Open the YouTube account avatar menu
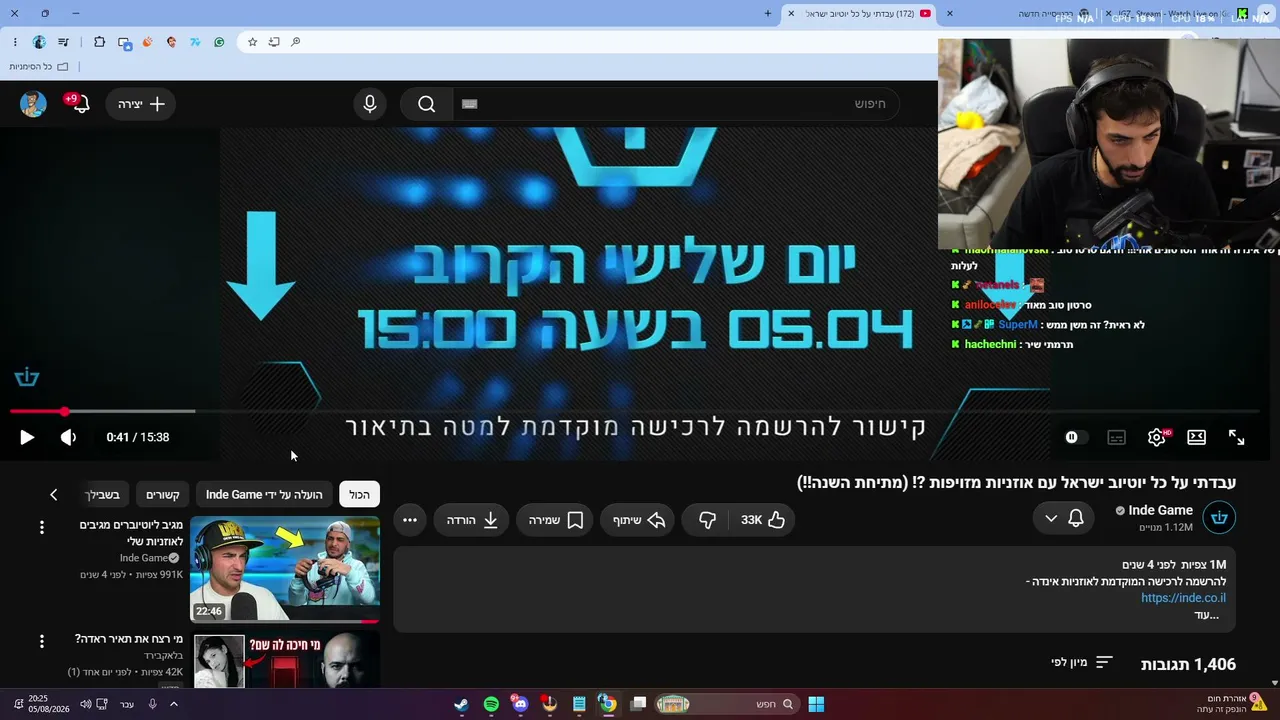Screen dimensions: 1280x720 coord(33,104)
